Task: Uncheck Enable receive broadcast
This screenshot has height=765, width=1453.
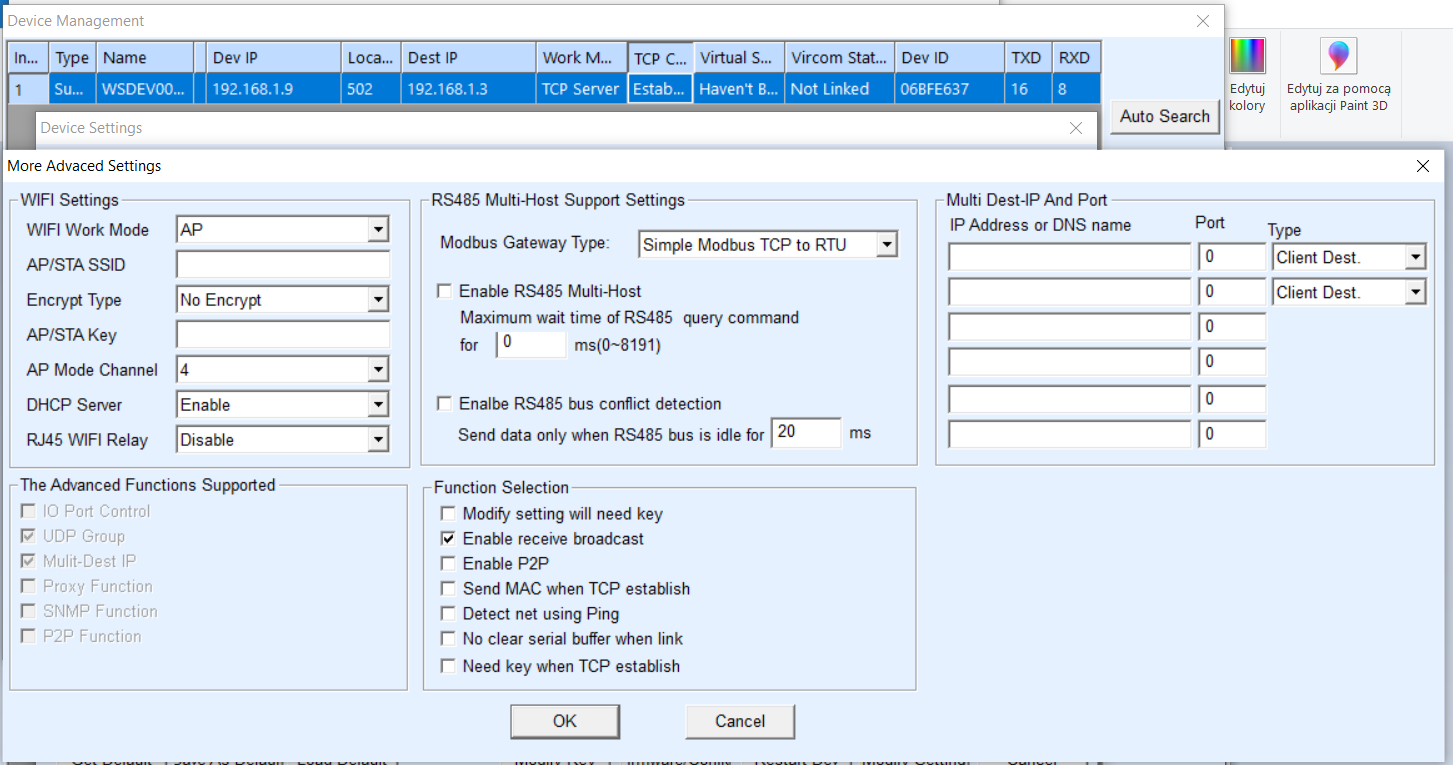Action: [448, 538]
